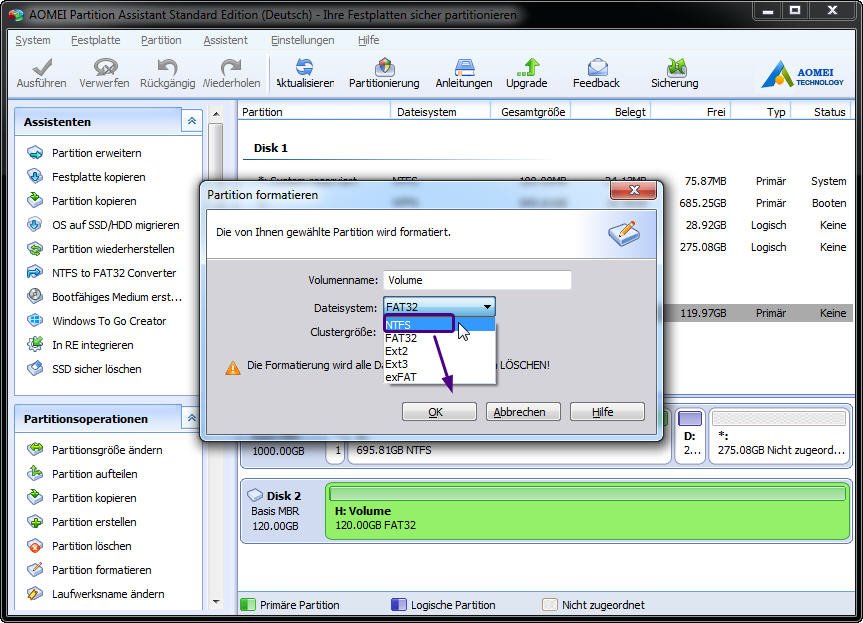Open Partition wiederherstellen wizard
Image resolution: width=863 pixels, height=623 pixels.
pyautogui.click(x=113, y=249)
